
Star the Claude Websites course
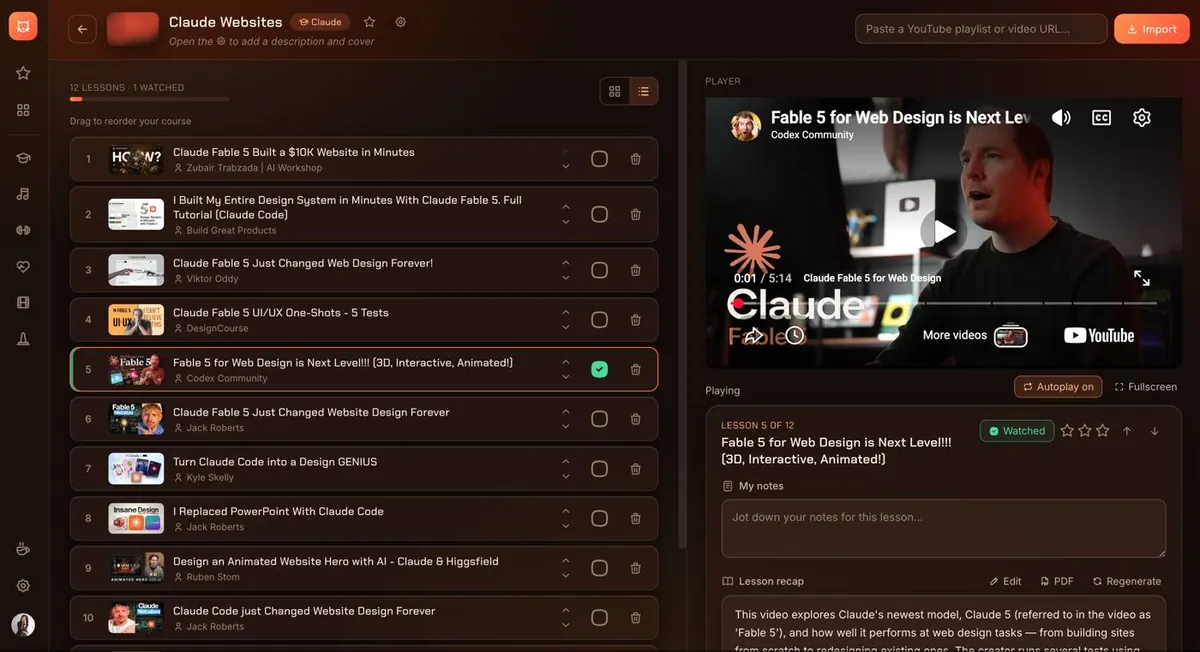[x=370, y=22]
